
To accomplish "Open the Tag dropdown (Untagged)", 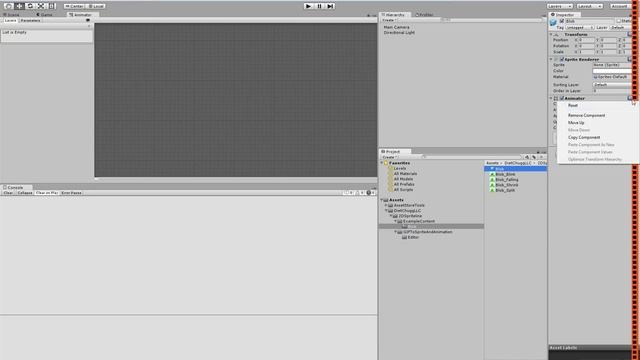I will point(579,27).
